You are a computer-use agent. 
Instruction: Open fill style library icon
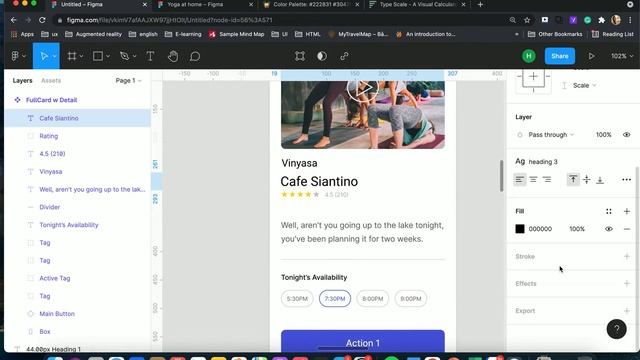point(609,211)
